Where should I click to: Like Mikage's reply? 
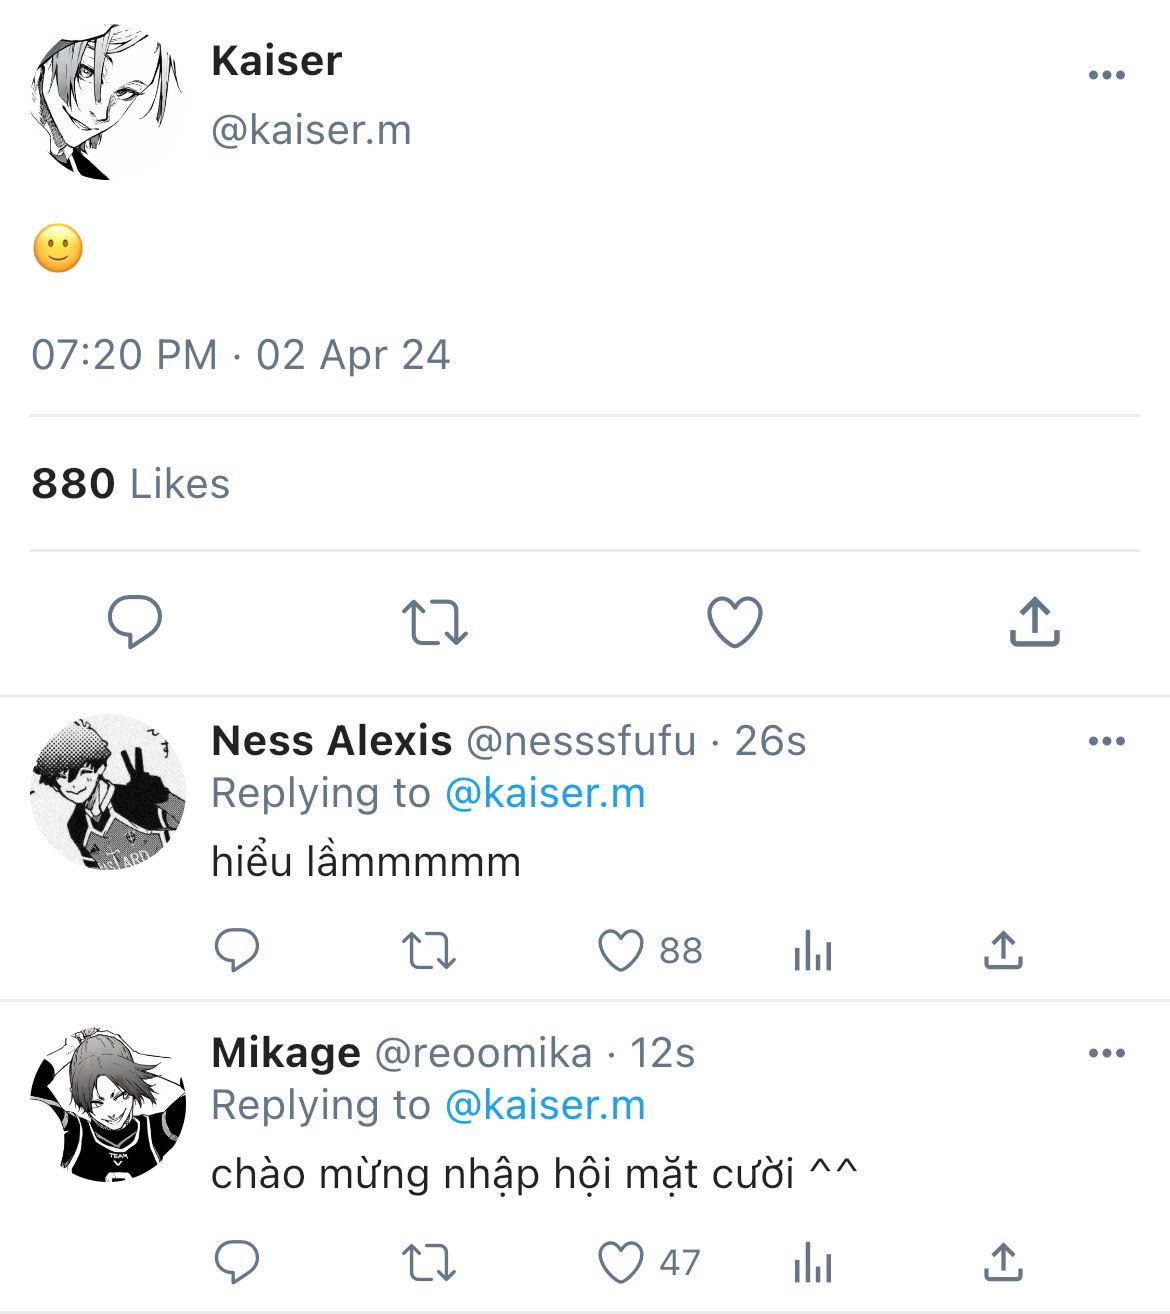pos(620,1262)
